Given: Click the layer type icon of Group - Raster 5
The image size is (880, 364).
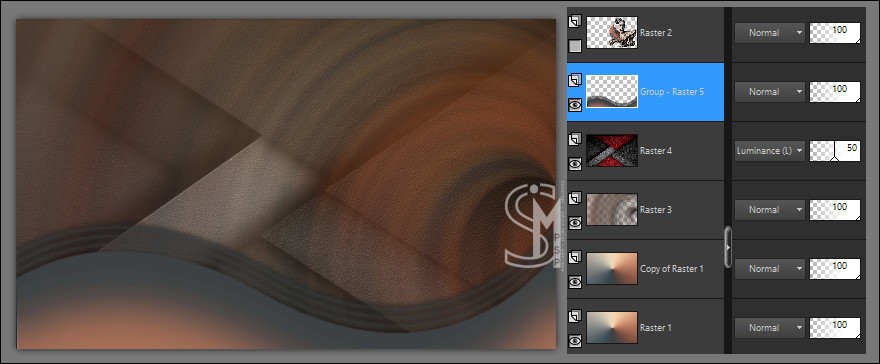Looking at the screenshot, I should click(x=574, y=81).
